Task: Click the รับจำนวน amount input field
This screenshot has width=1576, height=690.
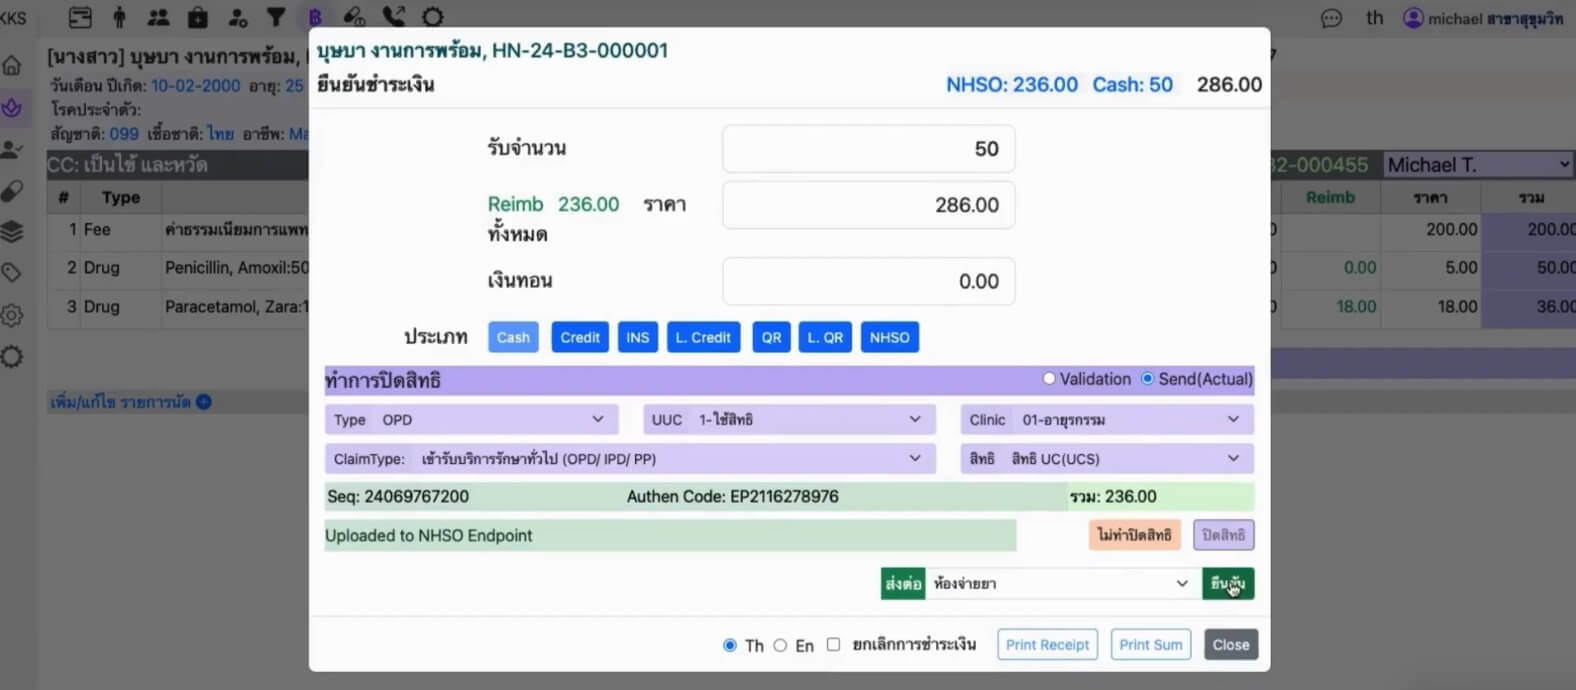Action: click(x=868, y=149)
